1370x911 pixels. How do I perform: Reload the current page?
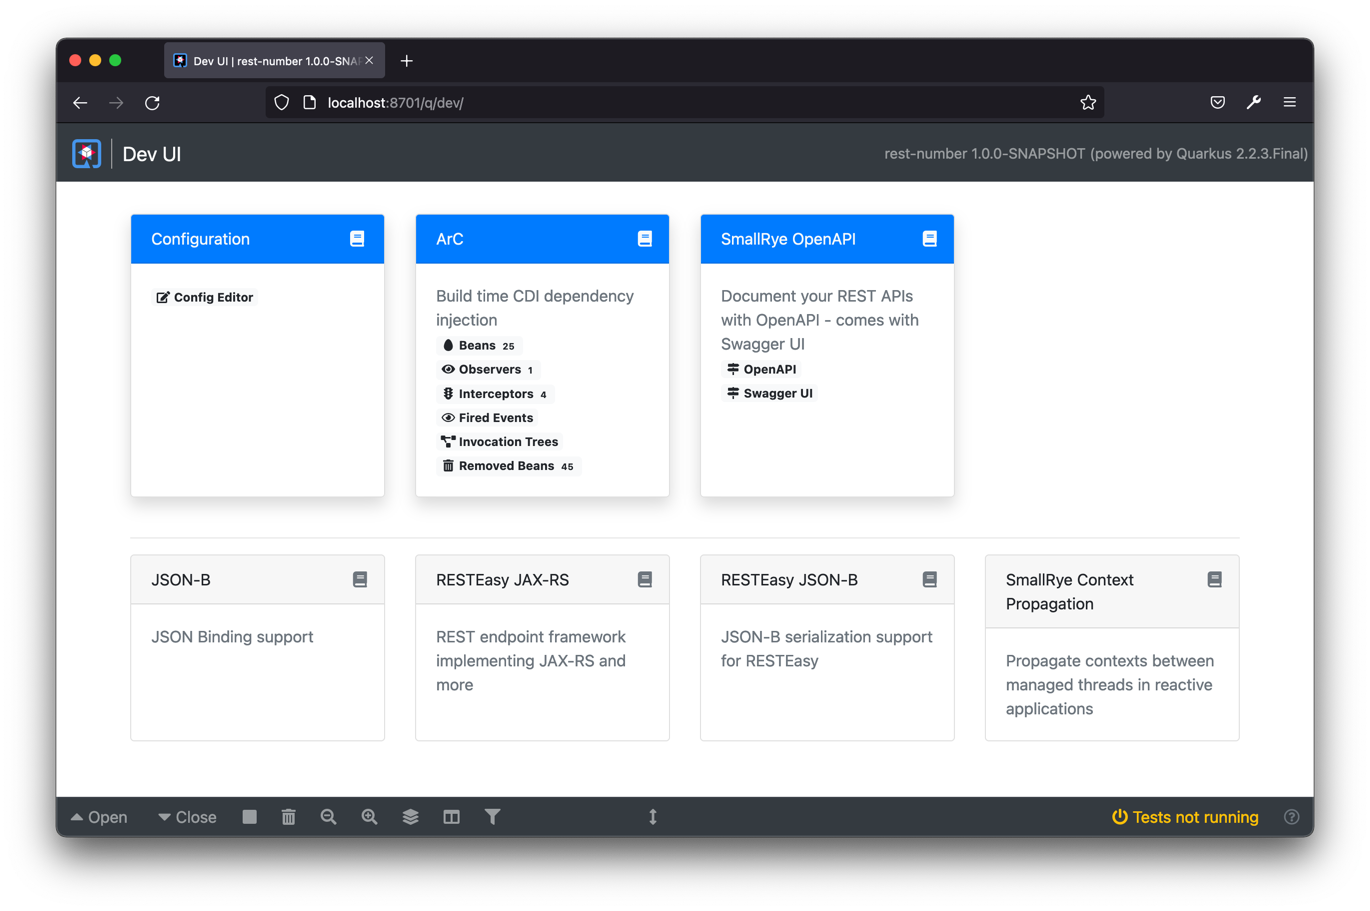point(152,102)
